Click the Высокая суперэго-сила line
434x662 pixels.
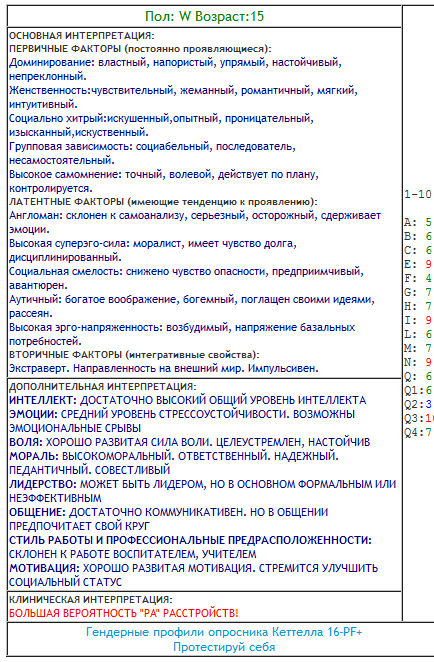[x=153, y=250]
